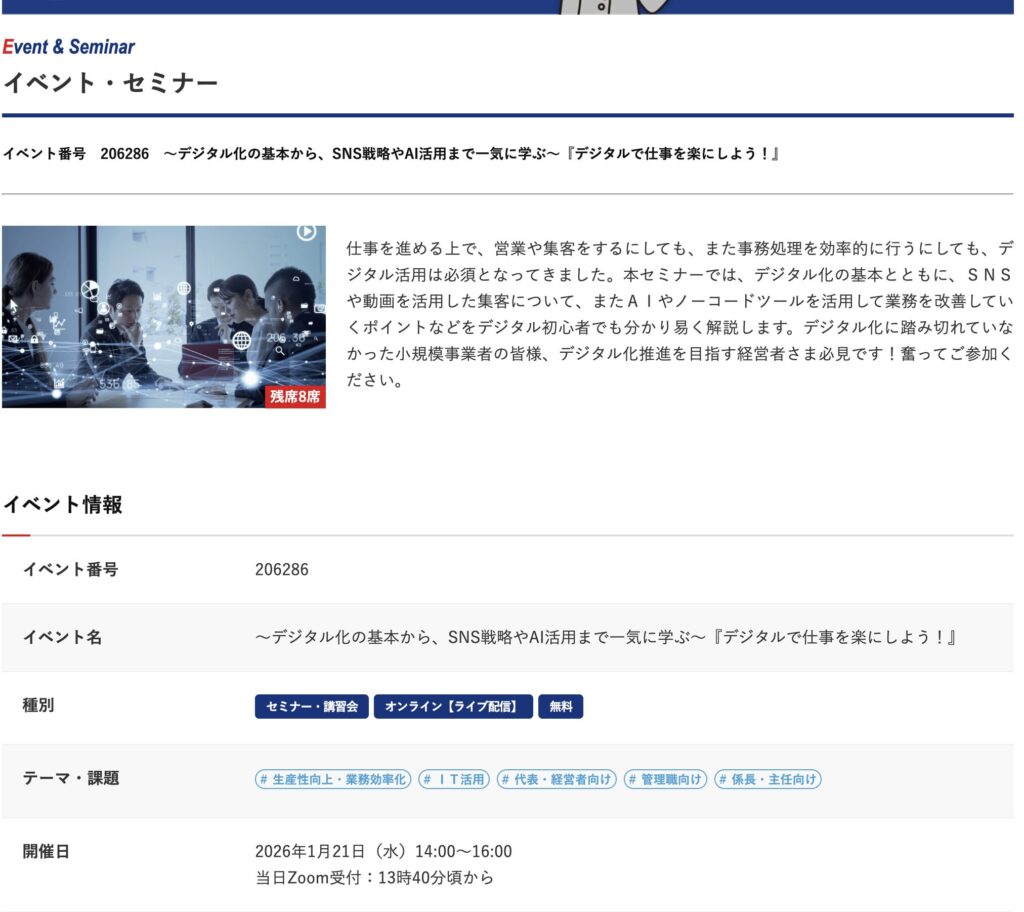
Task: Select the セミナー・講習会 category tag
Action: tap(312, 707)
